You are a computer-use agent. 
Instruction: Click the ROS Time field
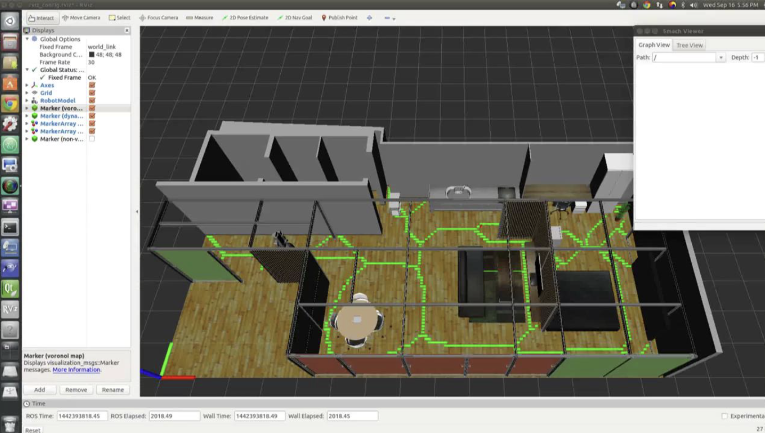(x=81, y=416)
